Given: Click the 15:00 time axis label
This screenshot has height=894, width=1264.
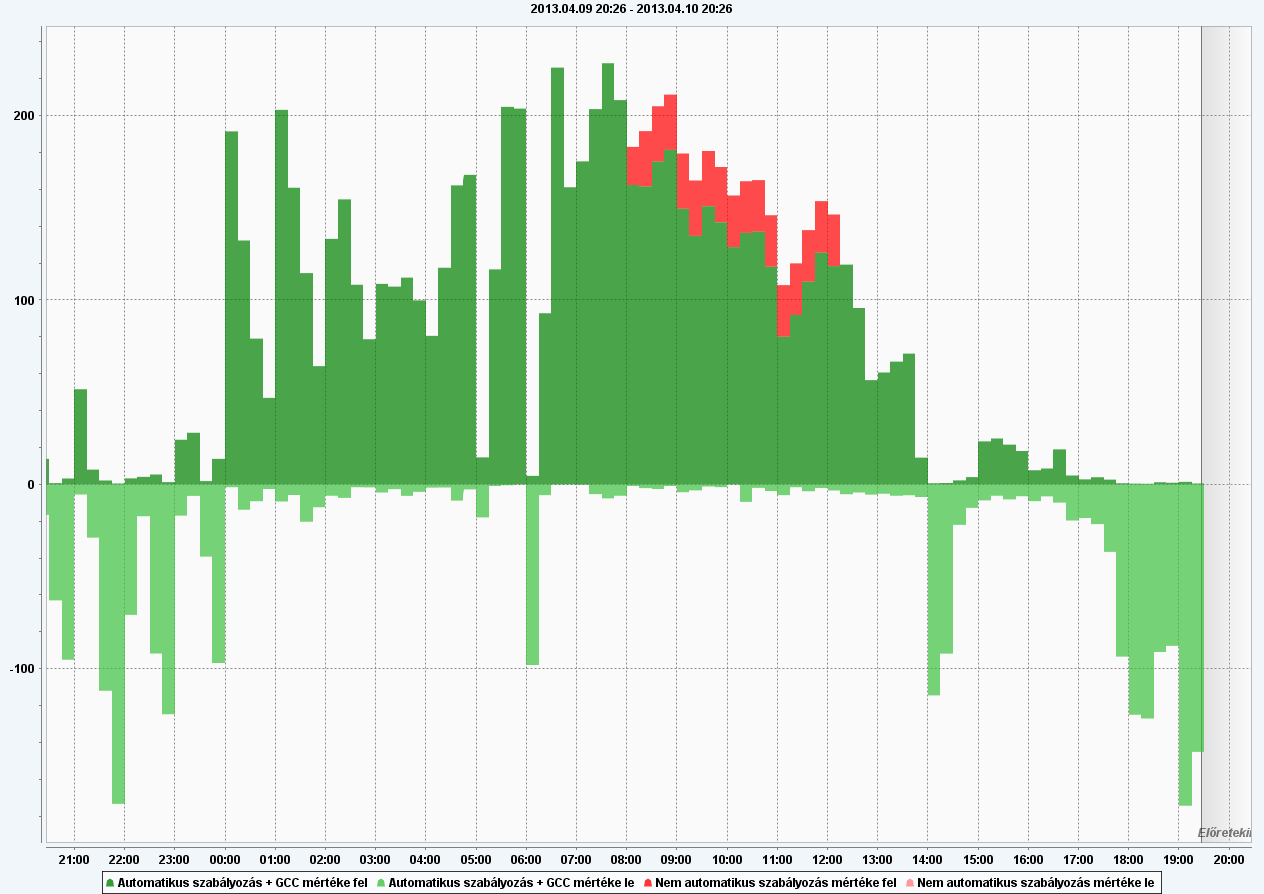Looking at the screenshot, I should [x=978, y=859].
